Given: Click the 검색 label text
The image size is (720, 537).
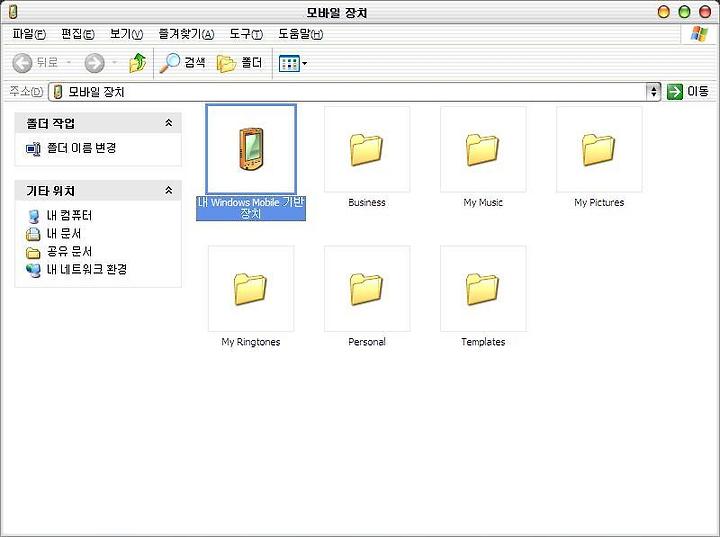Looking at the screenshot, I should coord(195,62).
